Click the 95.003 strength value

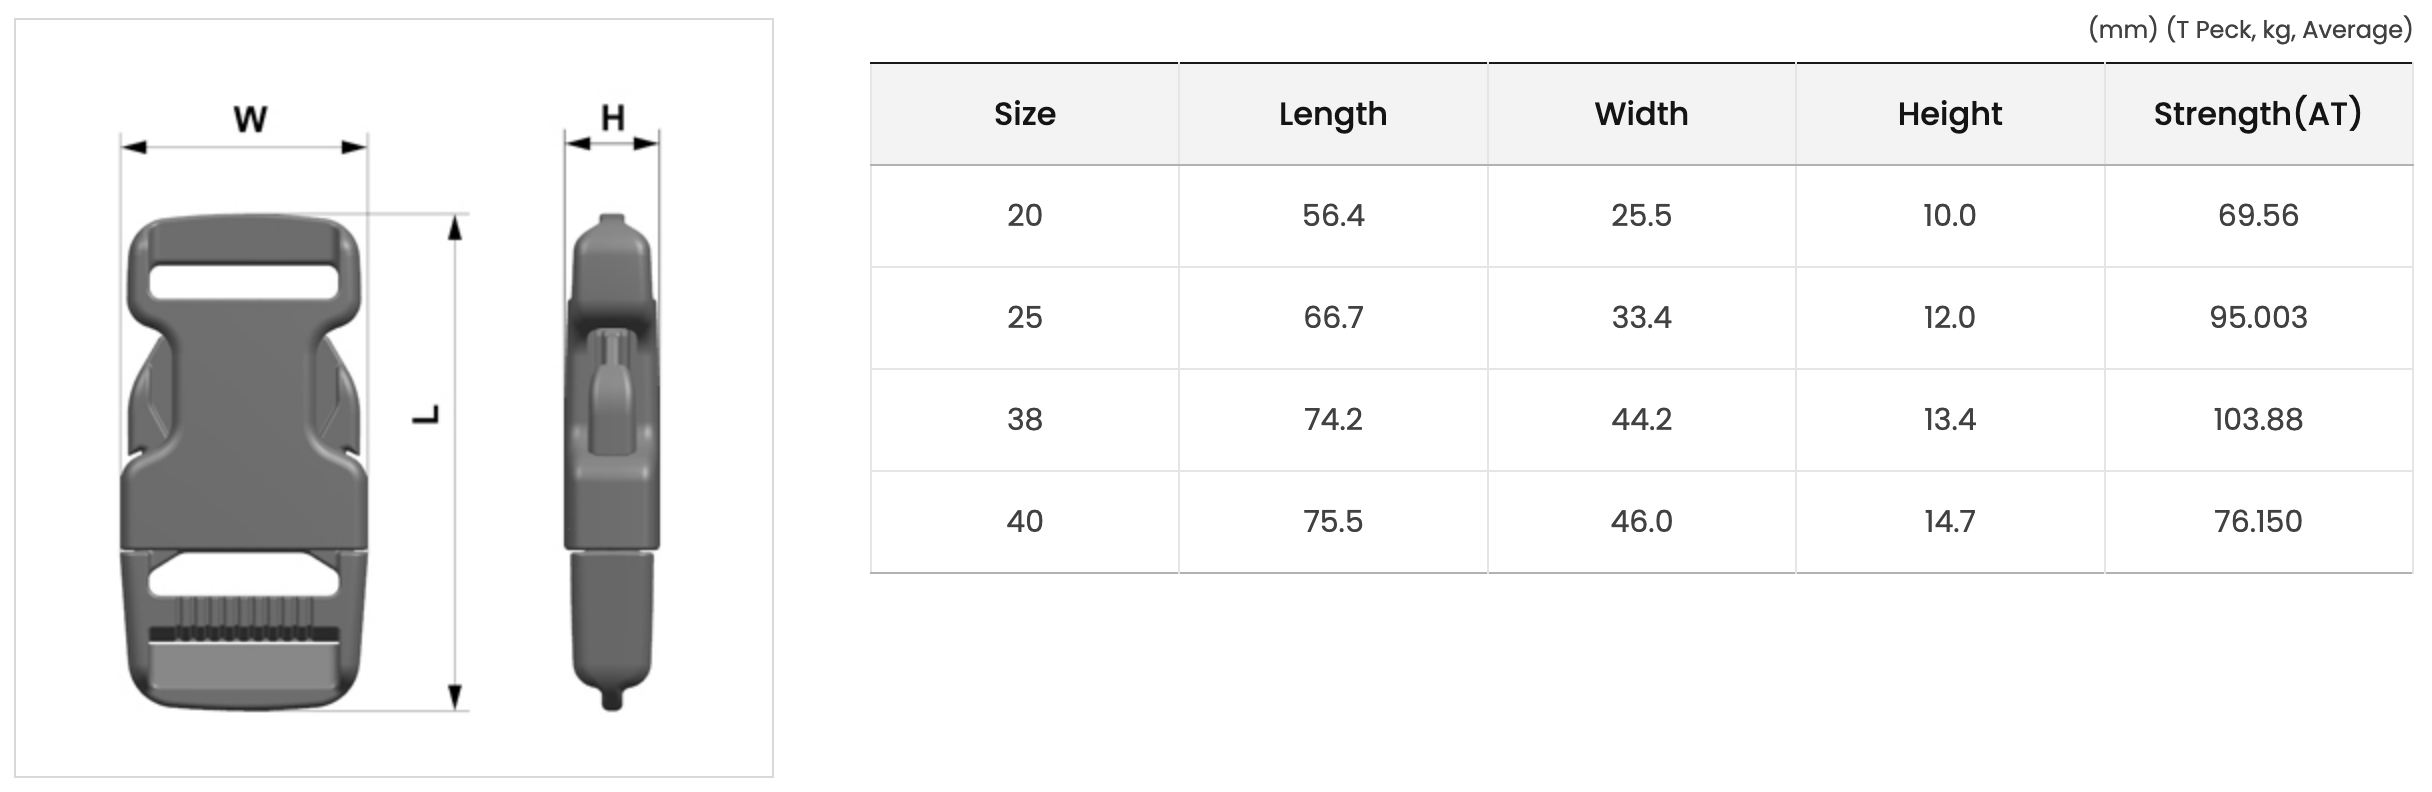pos(2258,318)
